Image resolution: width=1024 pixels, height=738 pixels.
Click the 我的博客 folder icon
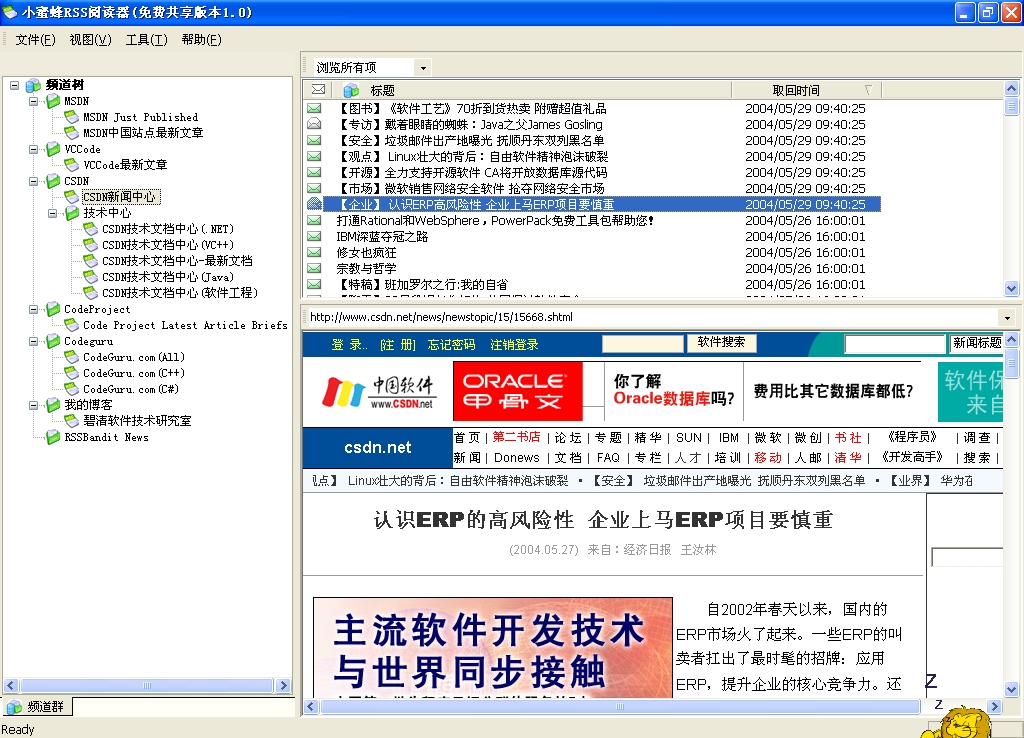(54, 406)
